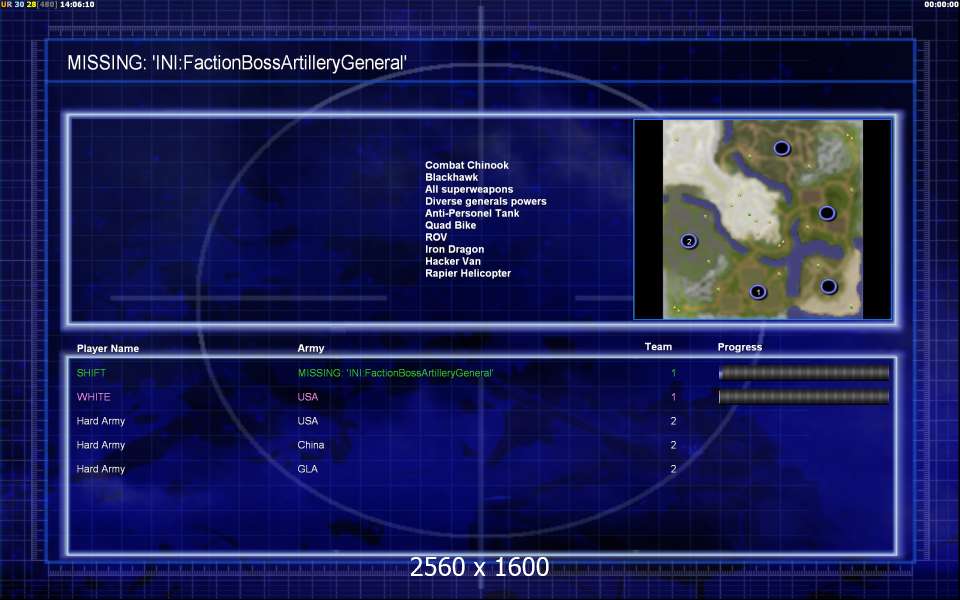The width and height of the screenshot is (960, 600).
Task: Click the China army cell
Action: [311, 445]
